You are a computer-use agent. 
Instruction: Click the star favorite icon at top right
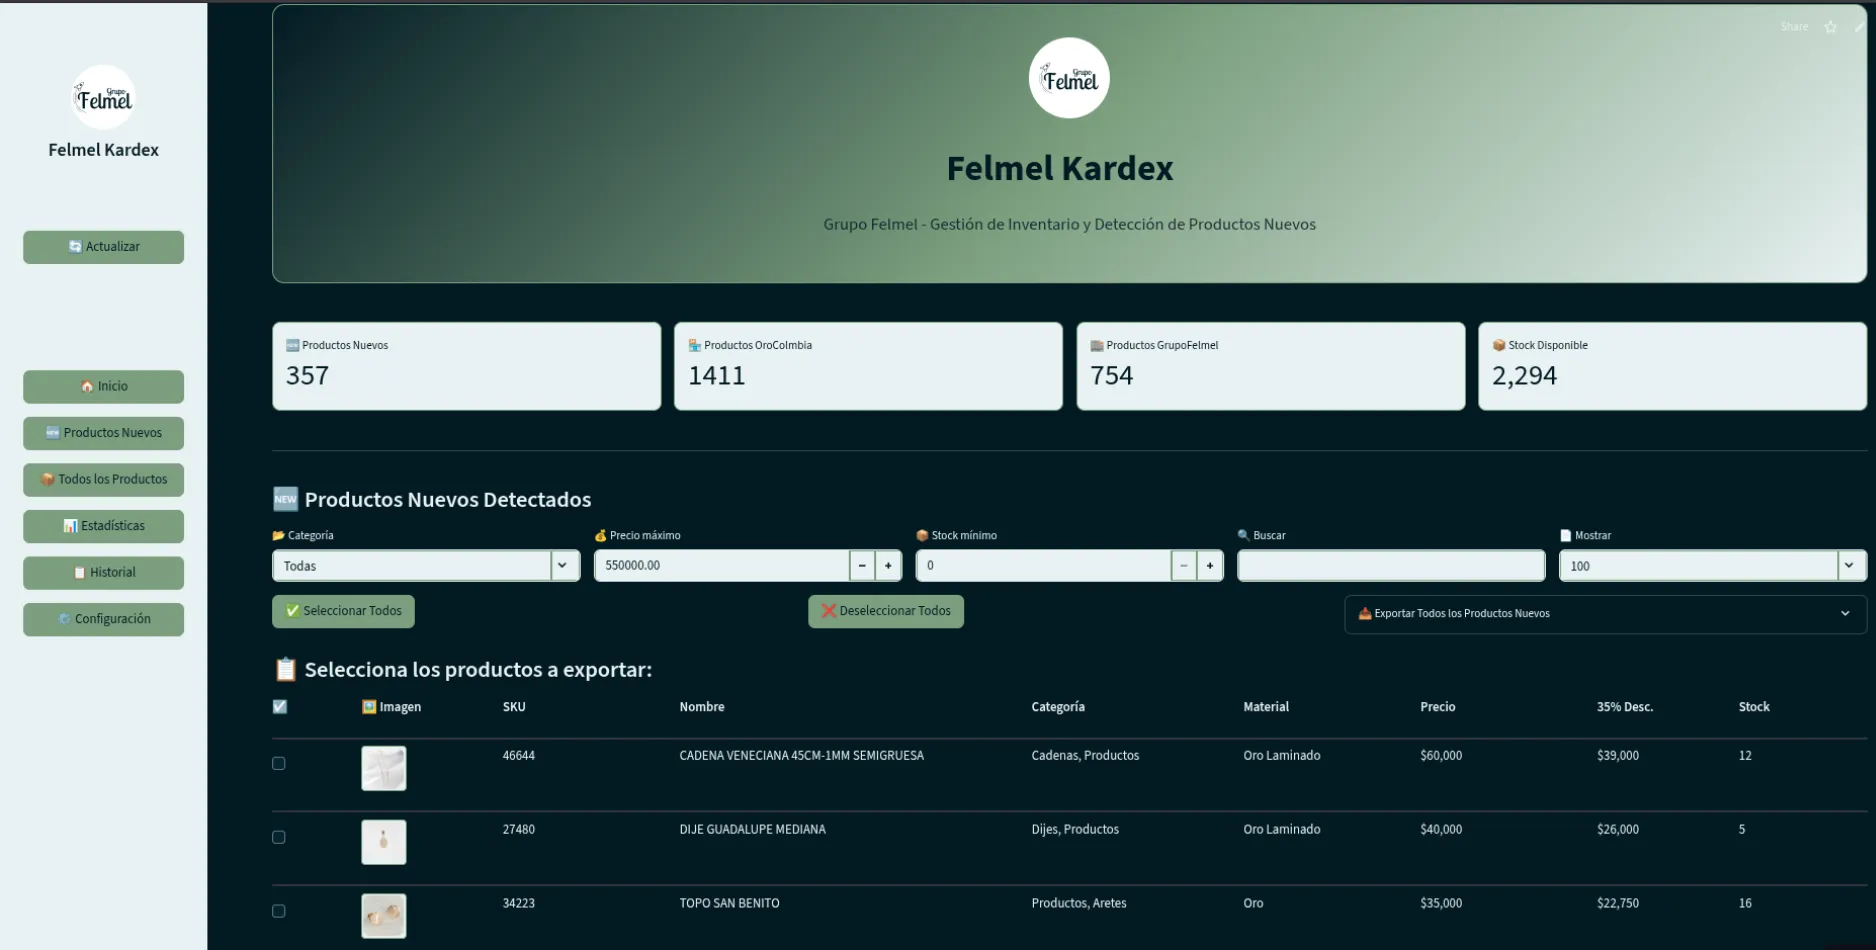[x=1830, y=27]
